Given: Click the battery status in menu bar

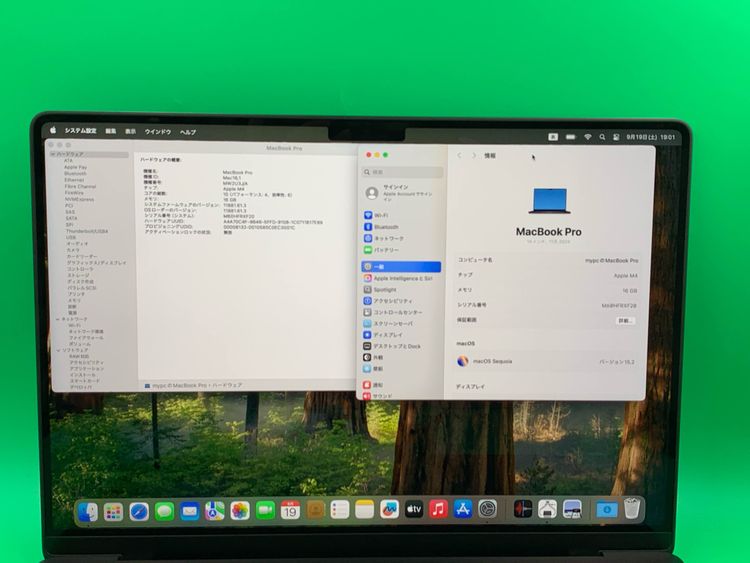Looking at the screenshot, I should 571,137.
